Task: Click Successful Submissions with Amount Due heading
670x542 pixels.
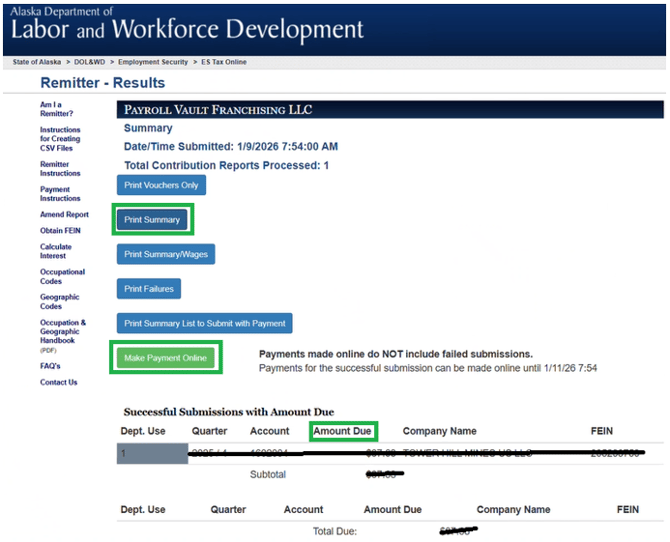Action: [229, 412]
